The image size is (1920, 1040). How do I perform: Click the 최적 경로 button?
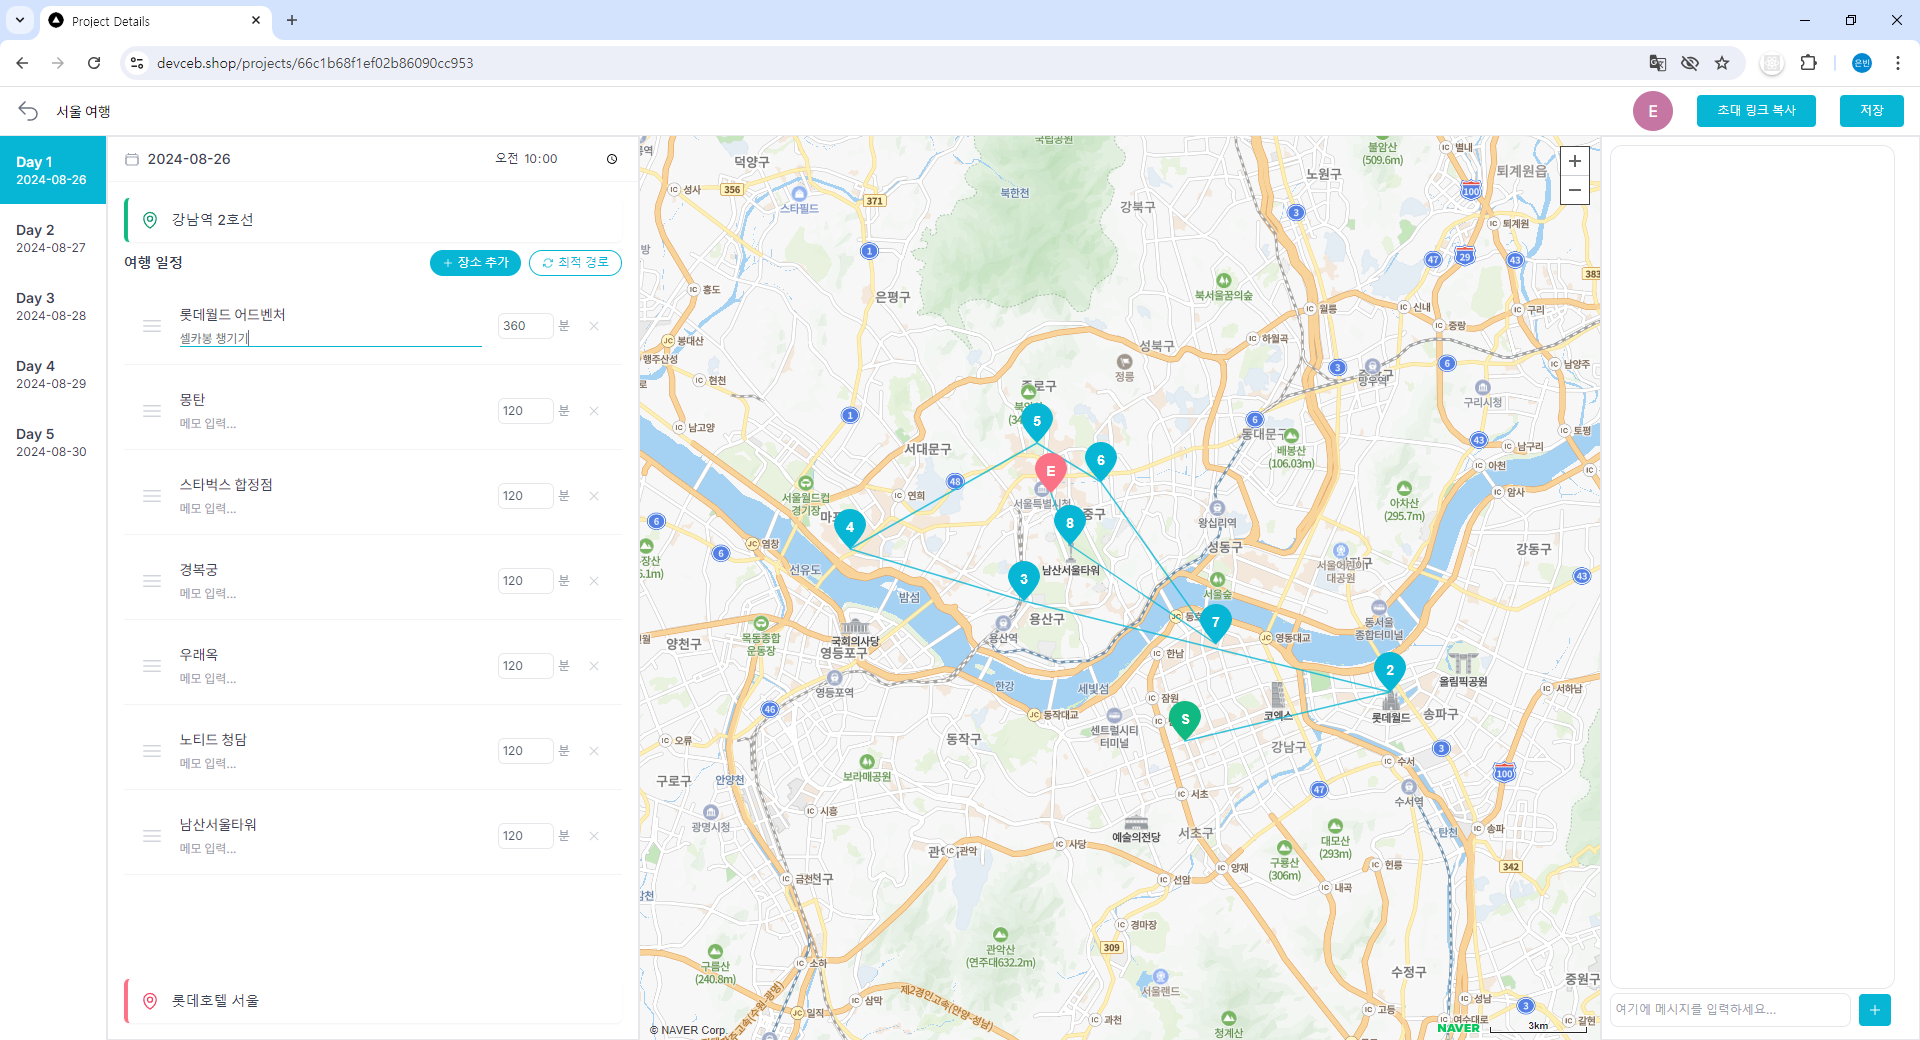point(575,262)
